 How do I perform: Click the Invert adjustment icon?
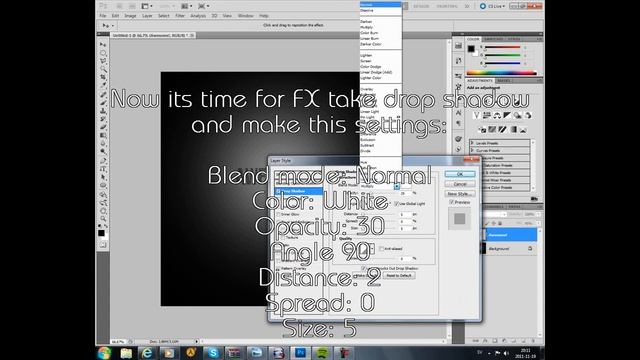(482, 130)
